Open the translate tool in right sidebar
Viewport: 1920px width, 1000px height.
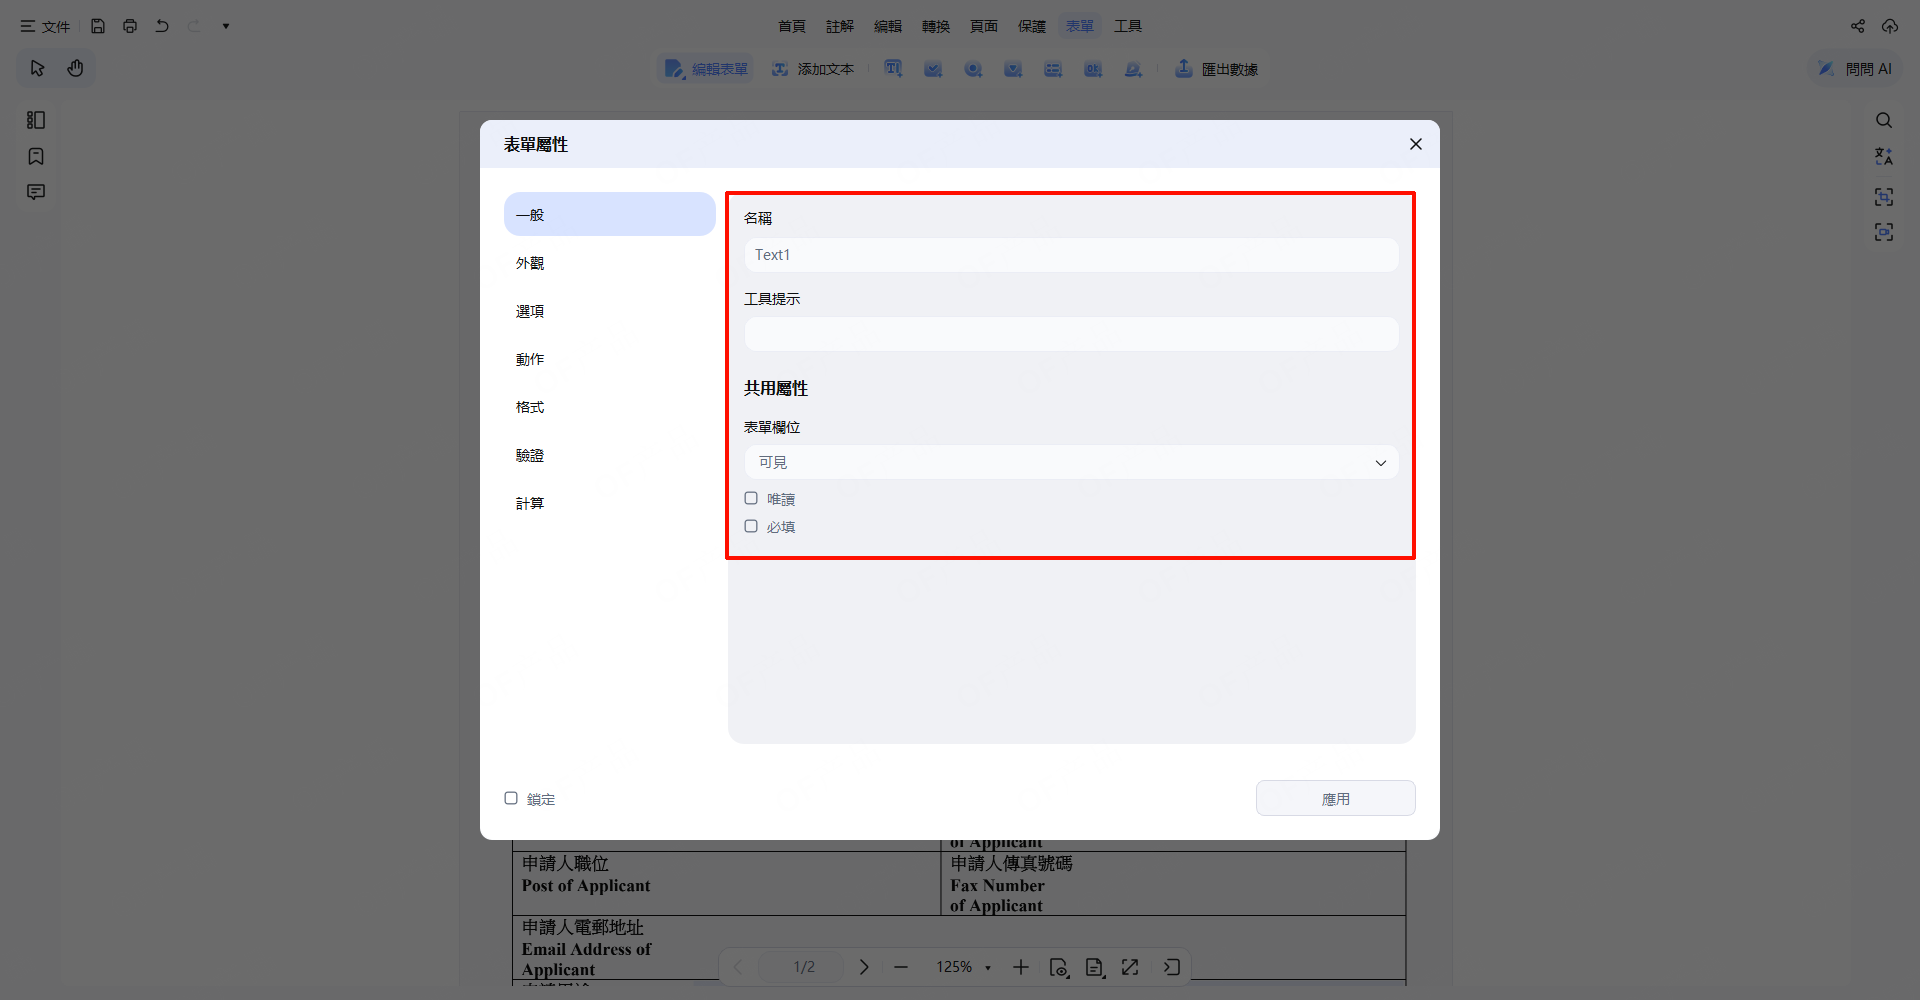[x=1885, y=156]
